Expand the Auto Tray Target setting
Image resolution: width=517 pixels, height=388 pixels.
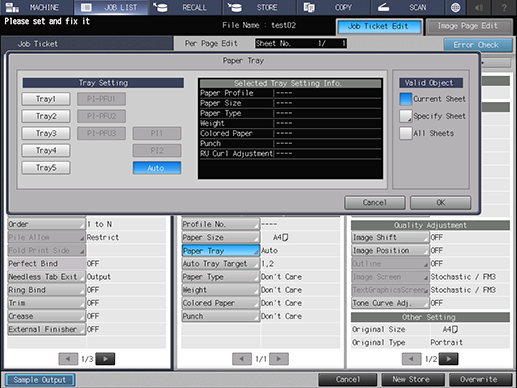click(220, 264)
